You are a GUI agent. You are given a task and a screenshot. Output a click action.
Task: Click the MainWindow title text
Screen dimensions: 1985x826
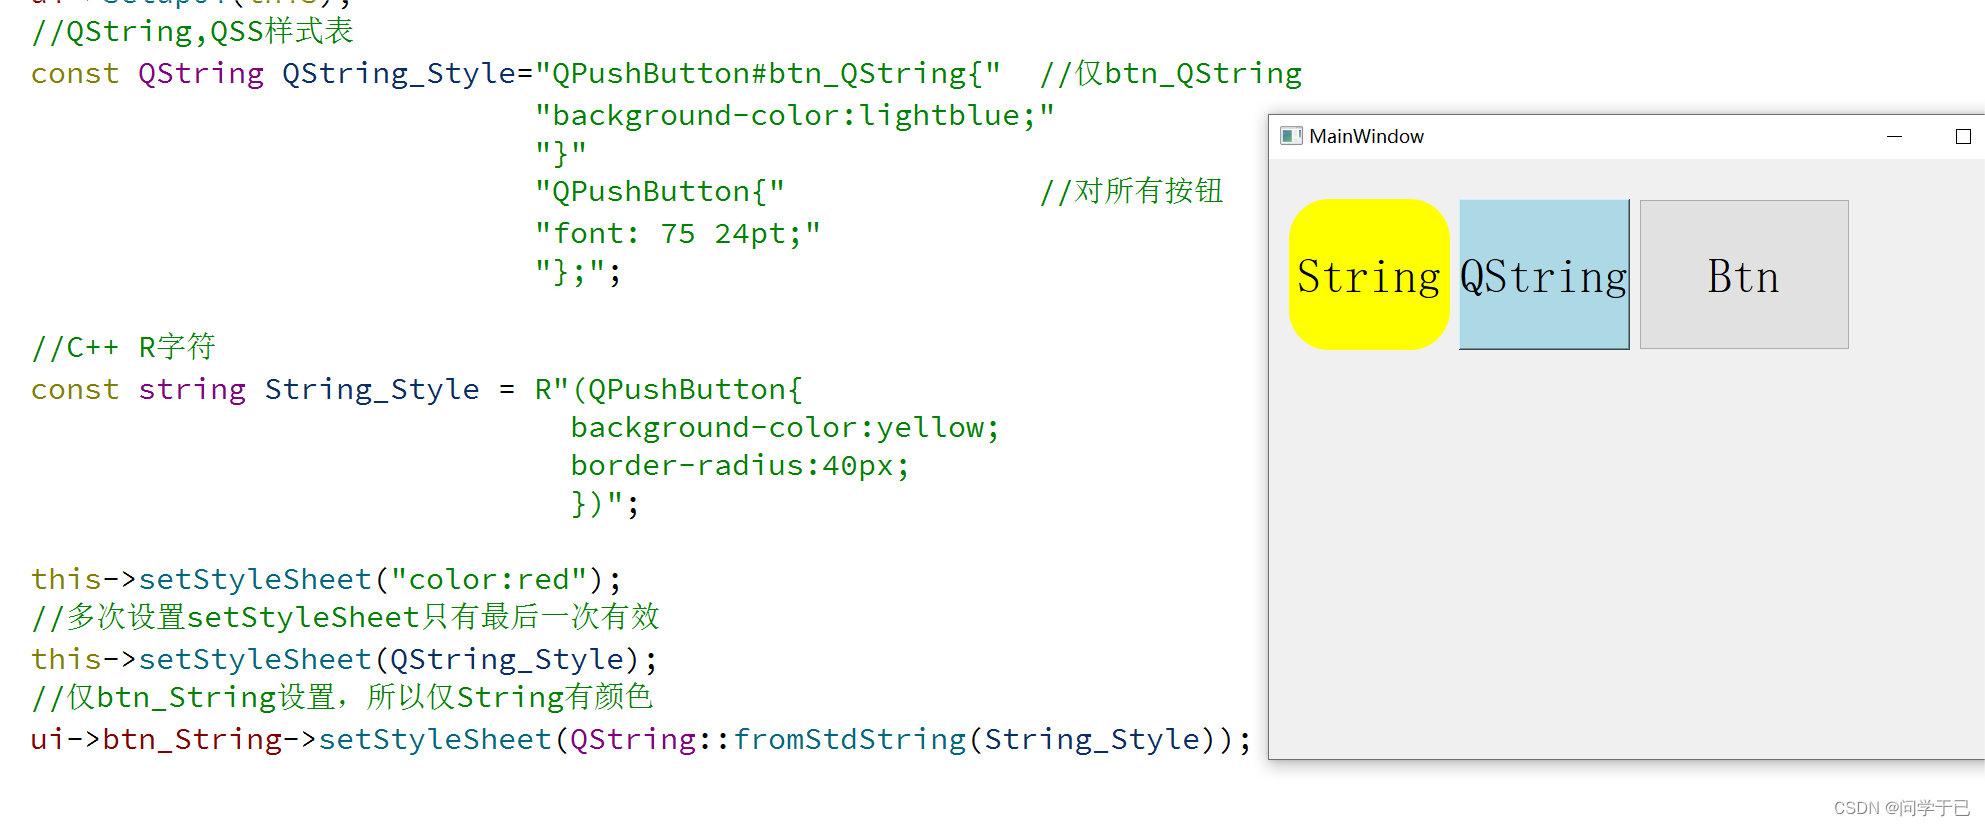tap(1366, 136)
